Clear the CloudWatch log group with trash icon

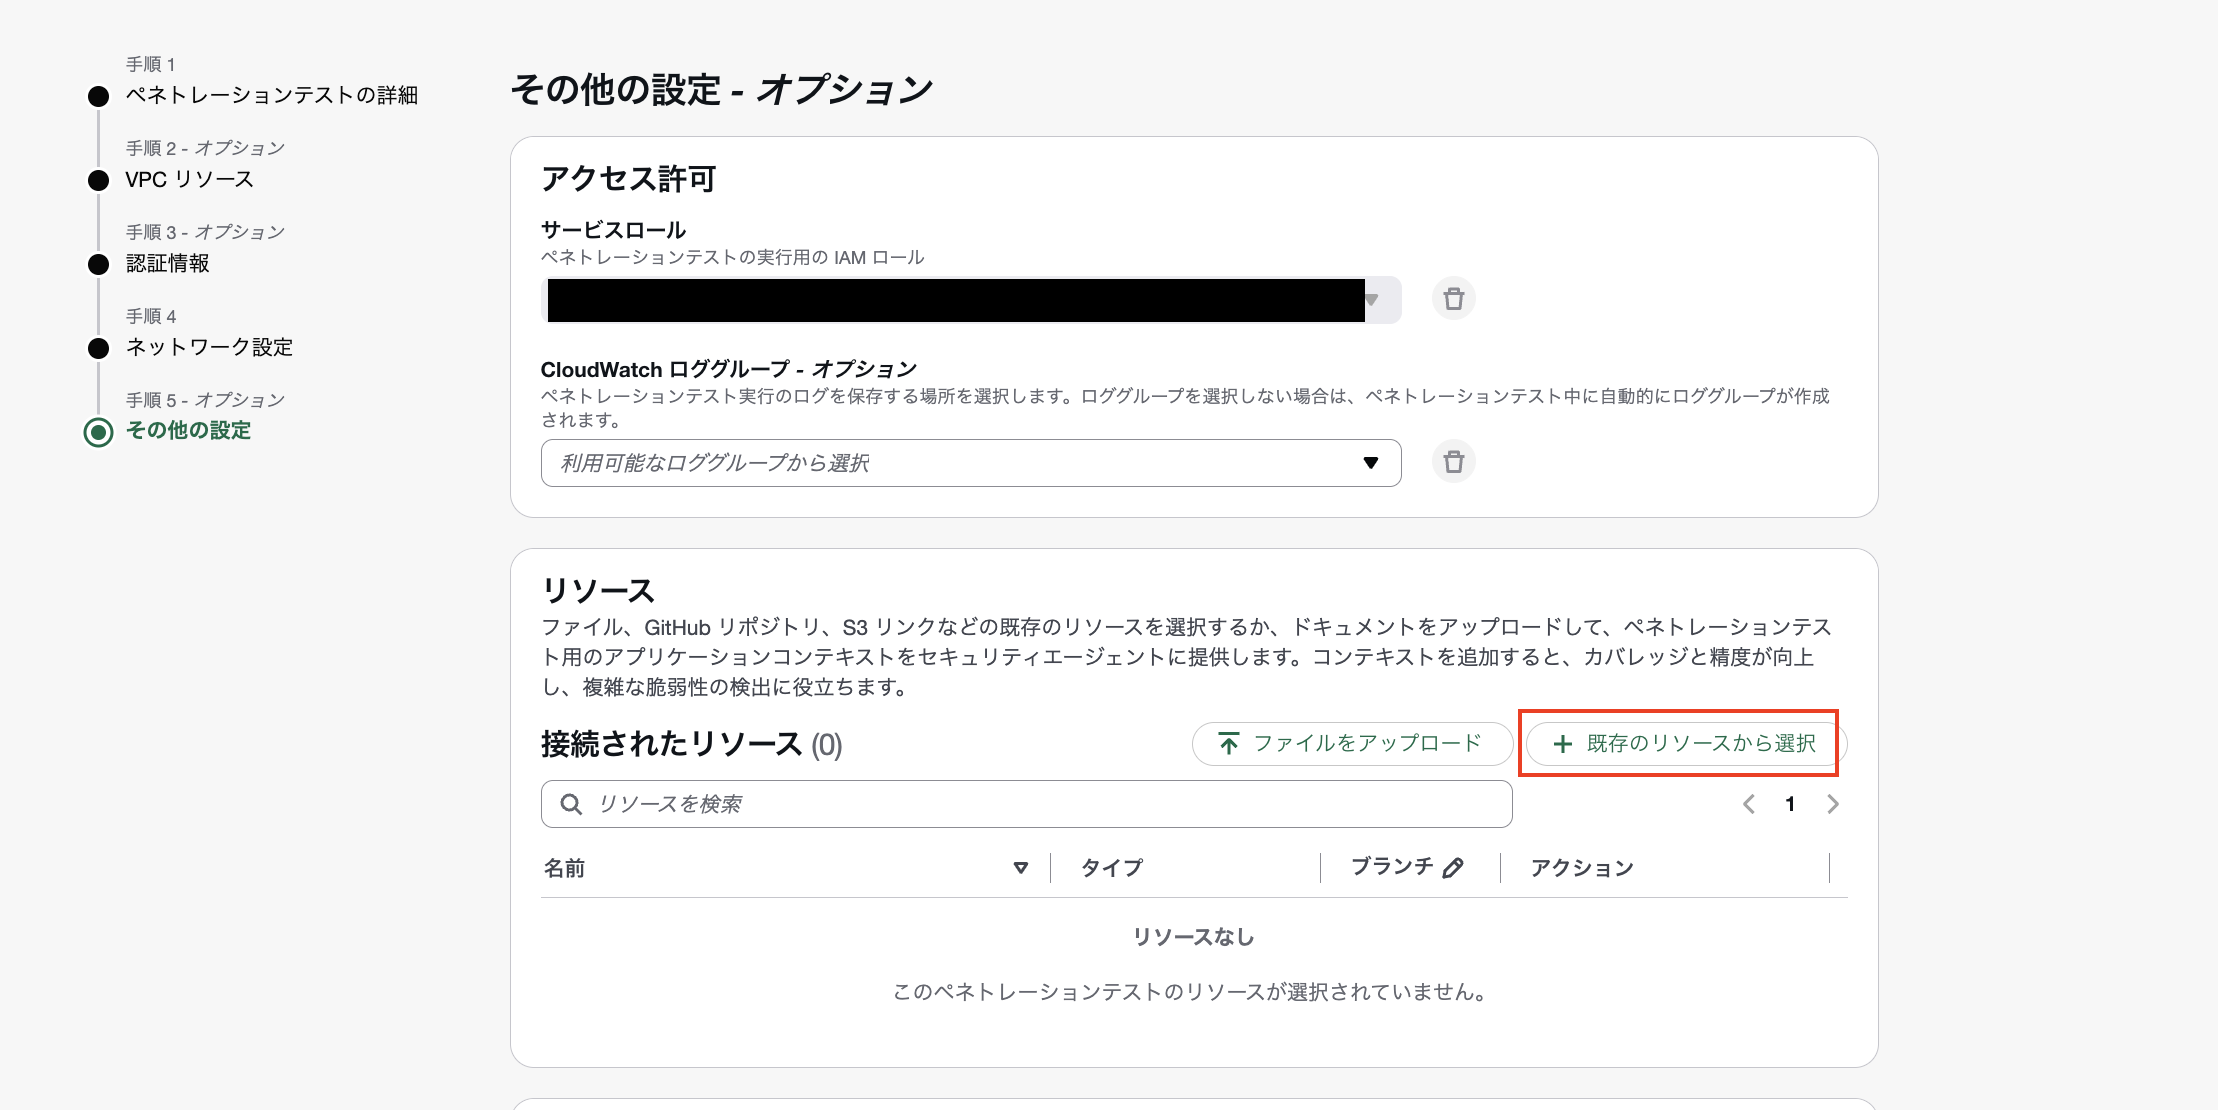1453,462
